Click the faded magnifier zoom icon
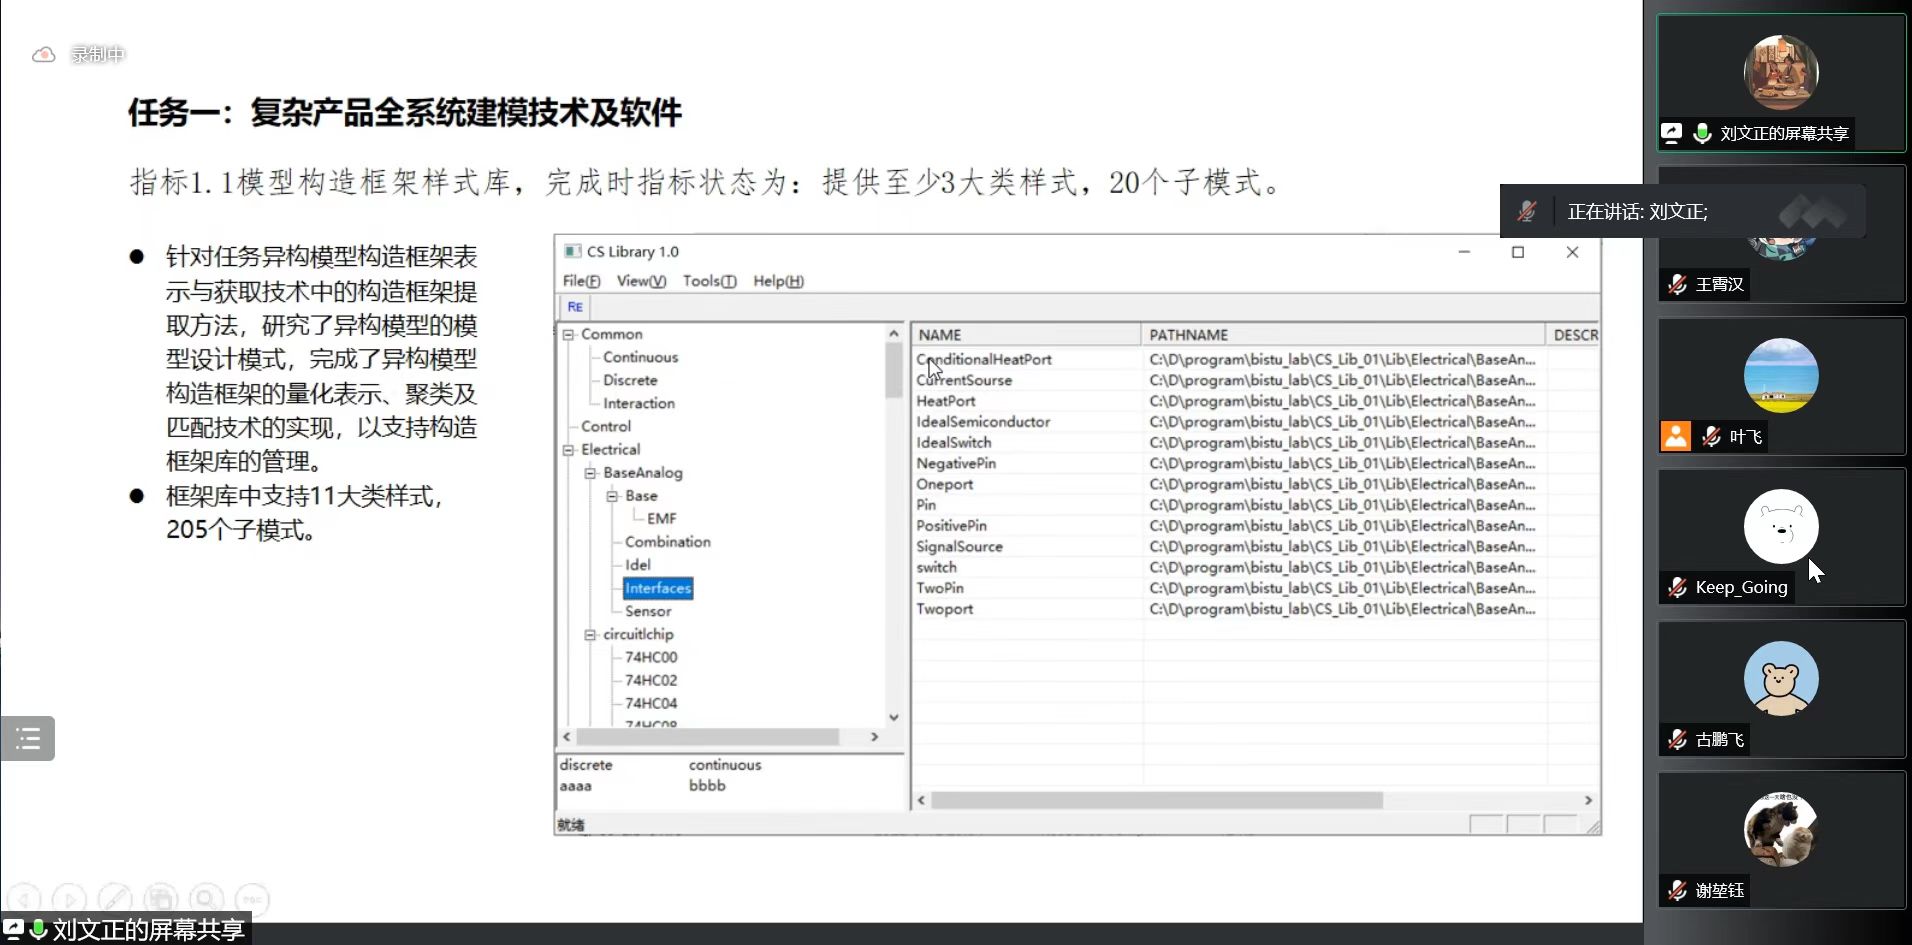Image resolution: width=1912 pixels, height=945 pixels. click(x=206, y=899)
